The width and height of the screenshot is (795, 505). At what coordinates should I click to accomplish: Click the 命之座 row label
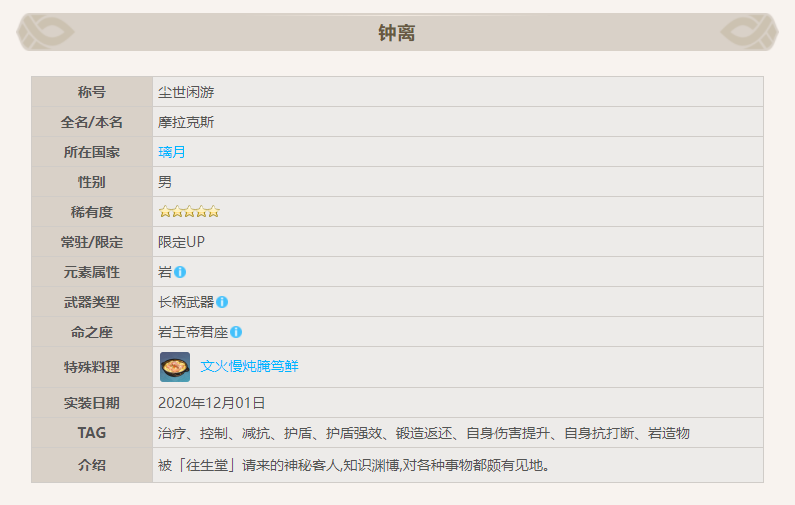click(92, 332)
